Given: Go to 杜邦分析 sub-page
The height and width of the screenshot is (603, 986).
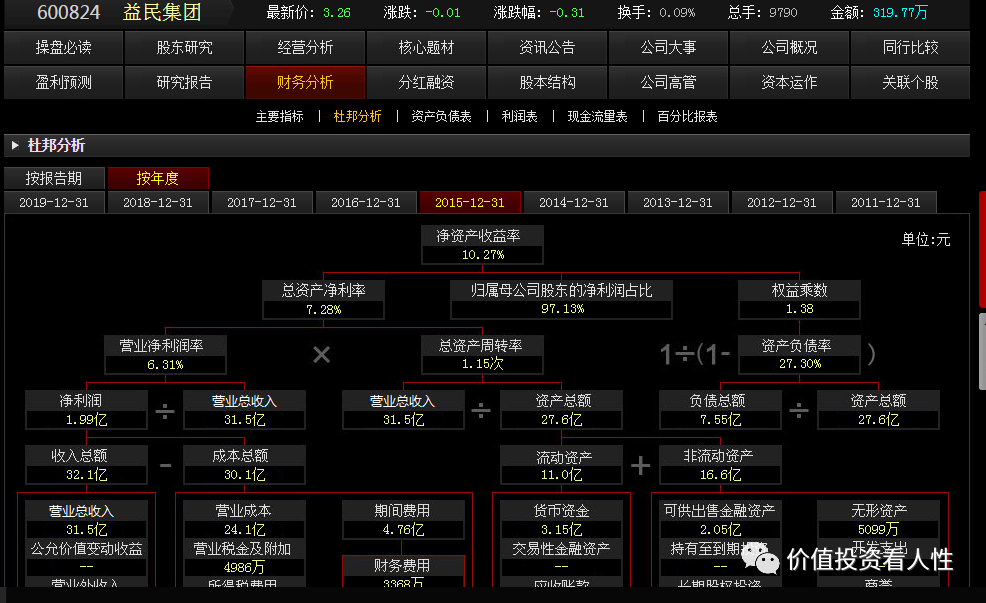Looking at the screenshot, I should 357,116.
